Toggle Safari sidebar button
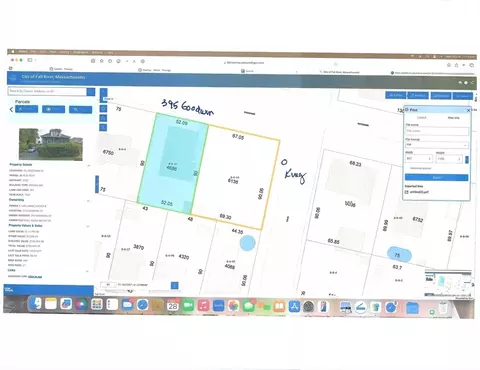Viewport: 480px width, 370px height. [x=30, y=60]
